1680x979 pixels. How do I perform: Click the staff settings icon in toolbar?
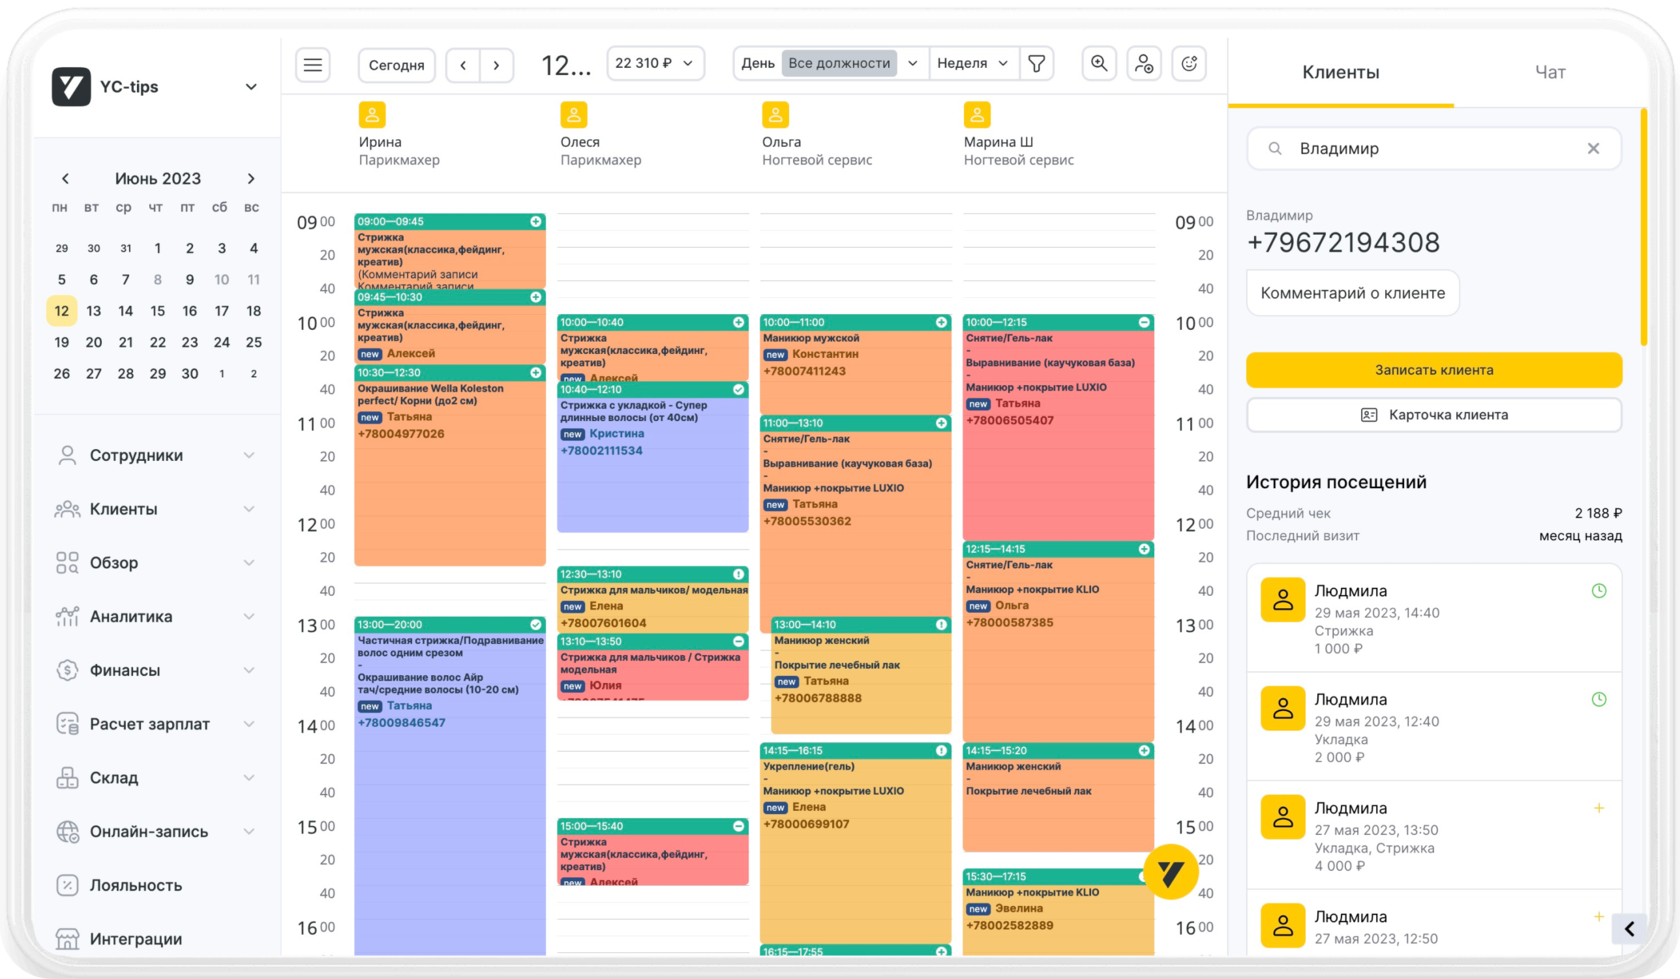(x=1144, y=64)
